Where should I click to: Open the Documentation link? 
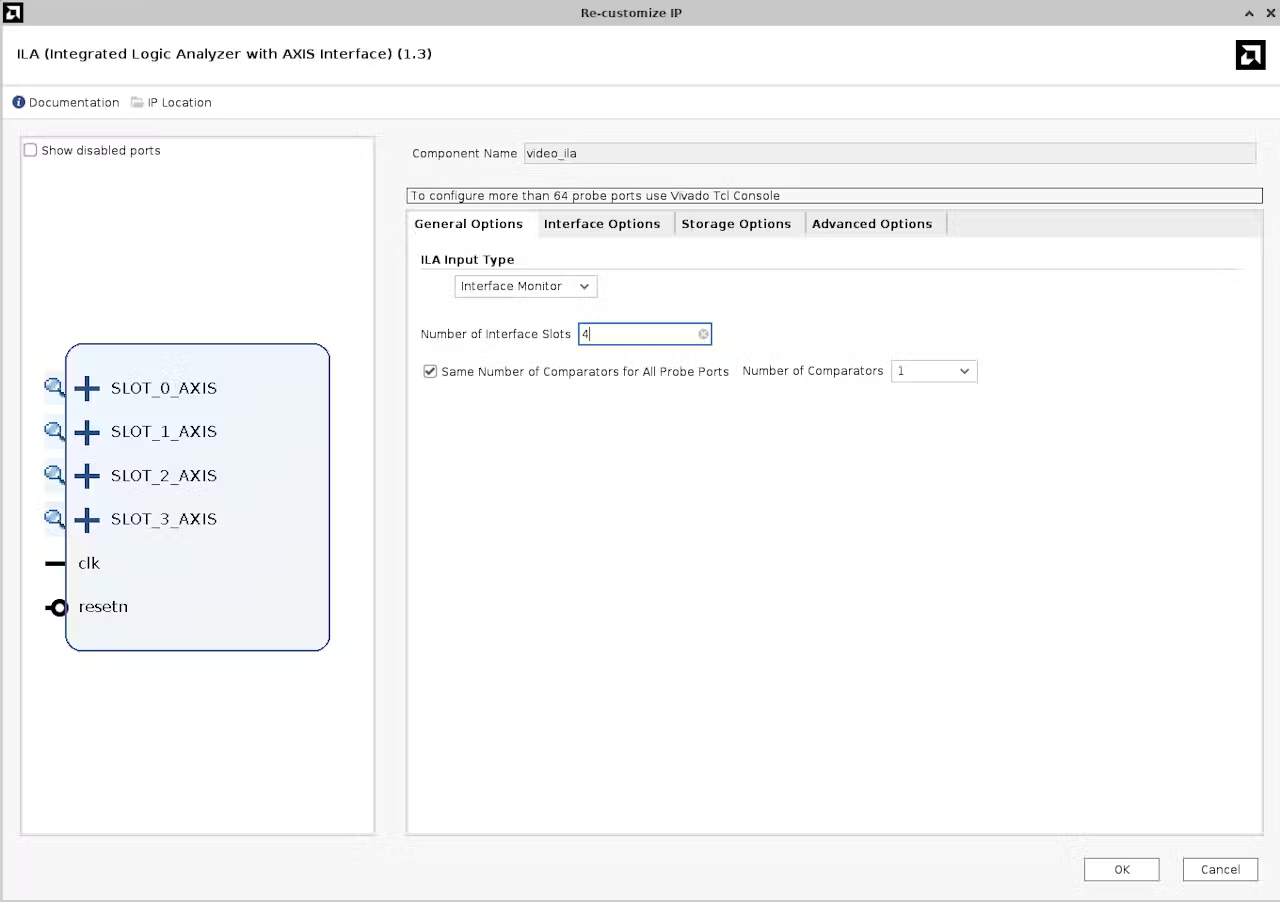coord(74,102)
